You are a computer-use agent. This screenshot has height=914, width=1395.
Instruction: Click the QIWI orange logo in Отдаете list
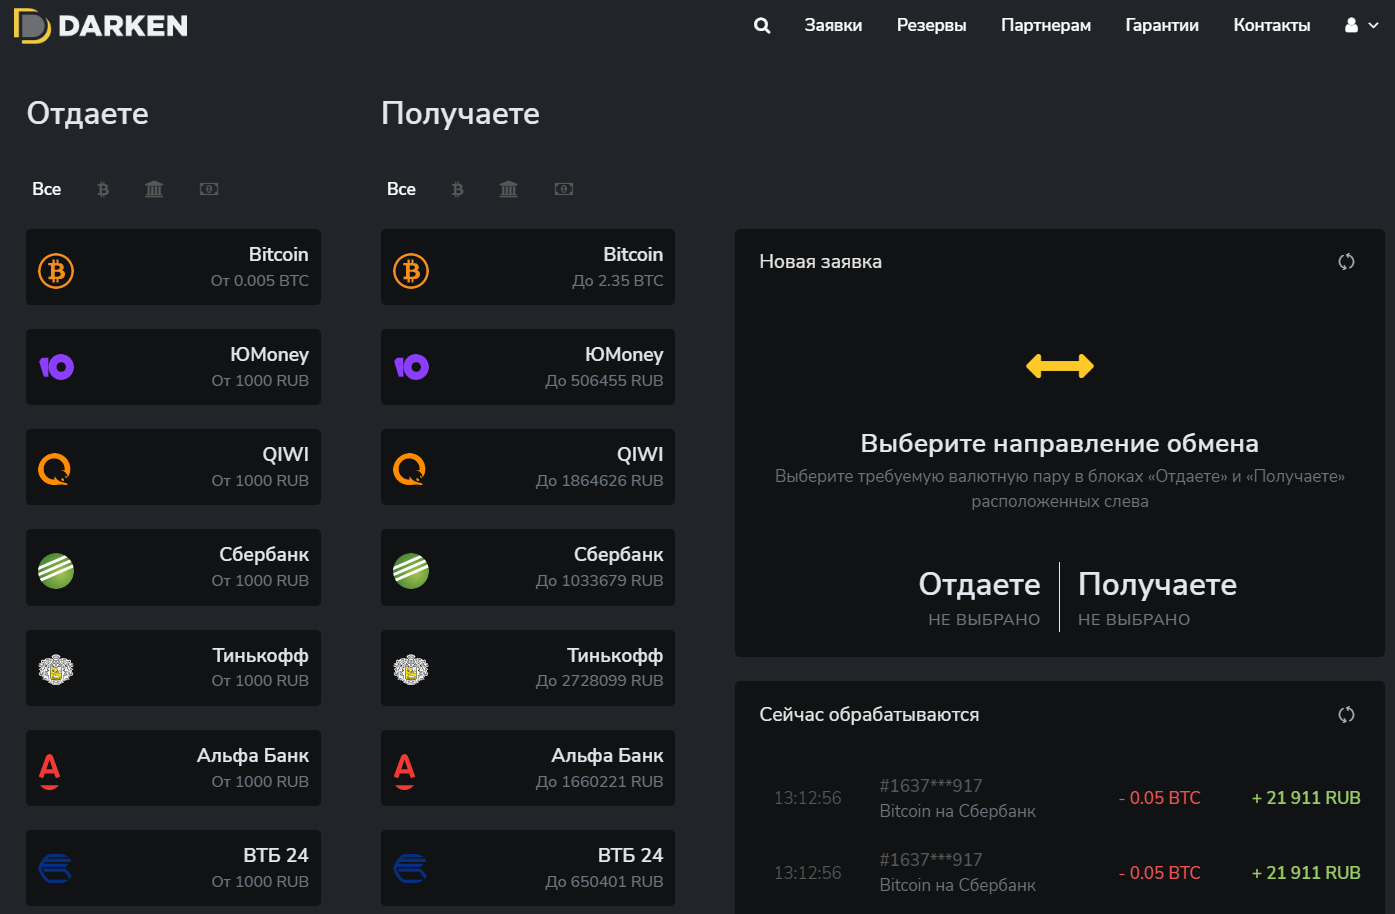55,469
